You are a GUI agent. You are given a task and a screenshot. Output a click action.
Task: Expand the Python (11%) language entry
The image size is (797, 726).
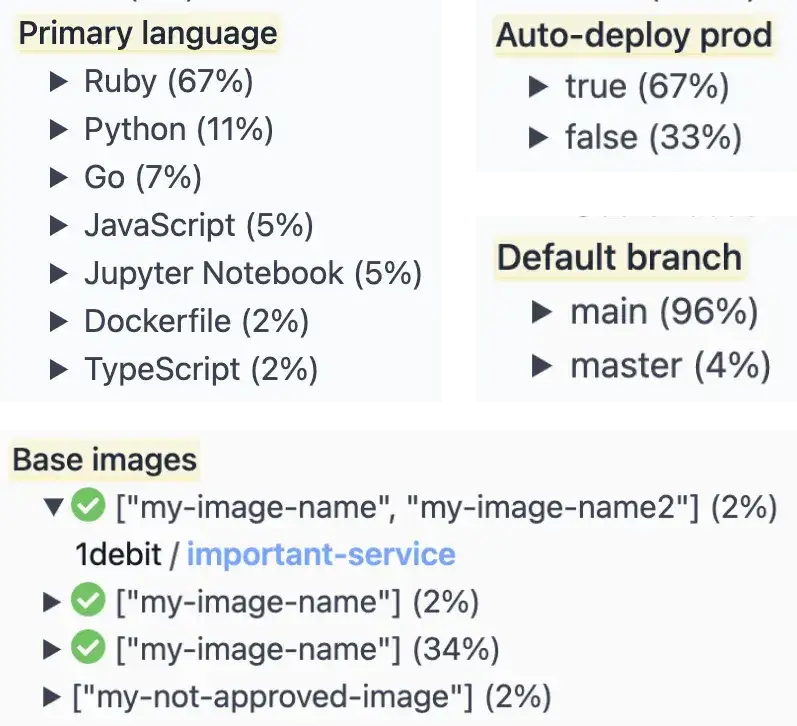point(58,130)
